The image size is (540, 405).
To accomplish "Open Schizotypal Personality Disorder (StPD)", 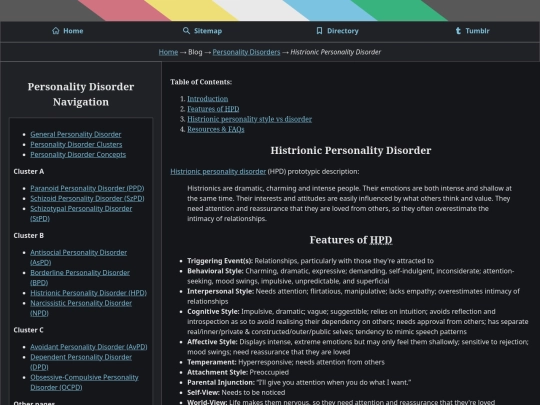I will (x=81, y=214).
